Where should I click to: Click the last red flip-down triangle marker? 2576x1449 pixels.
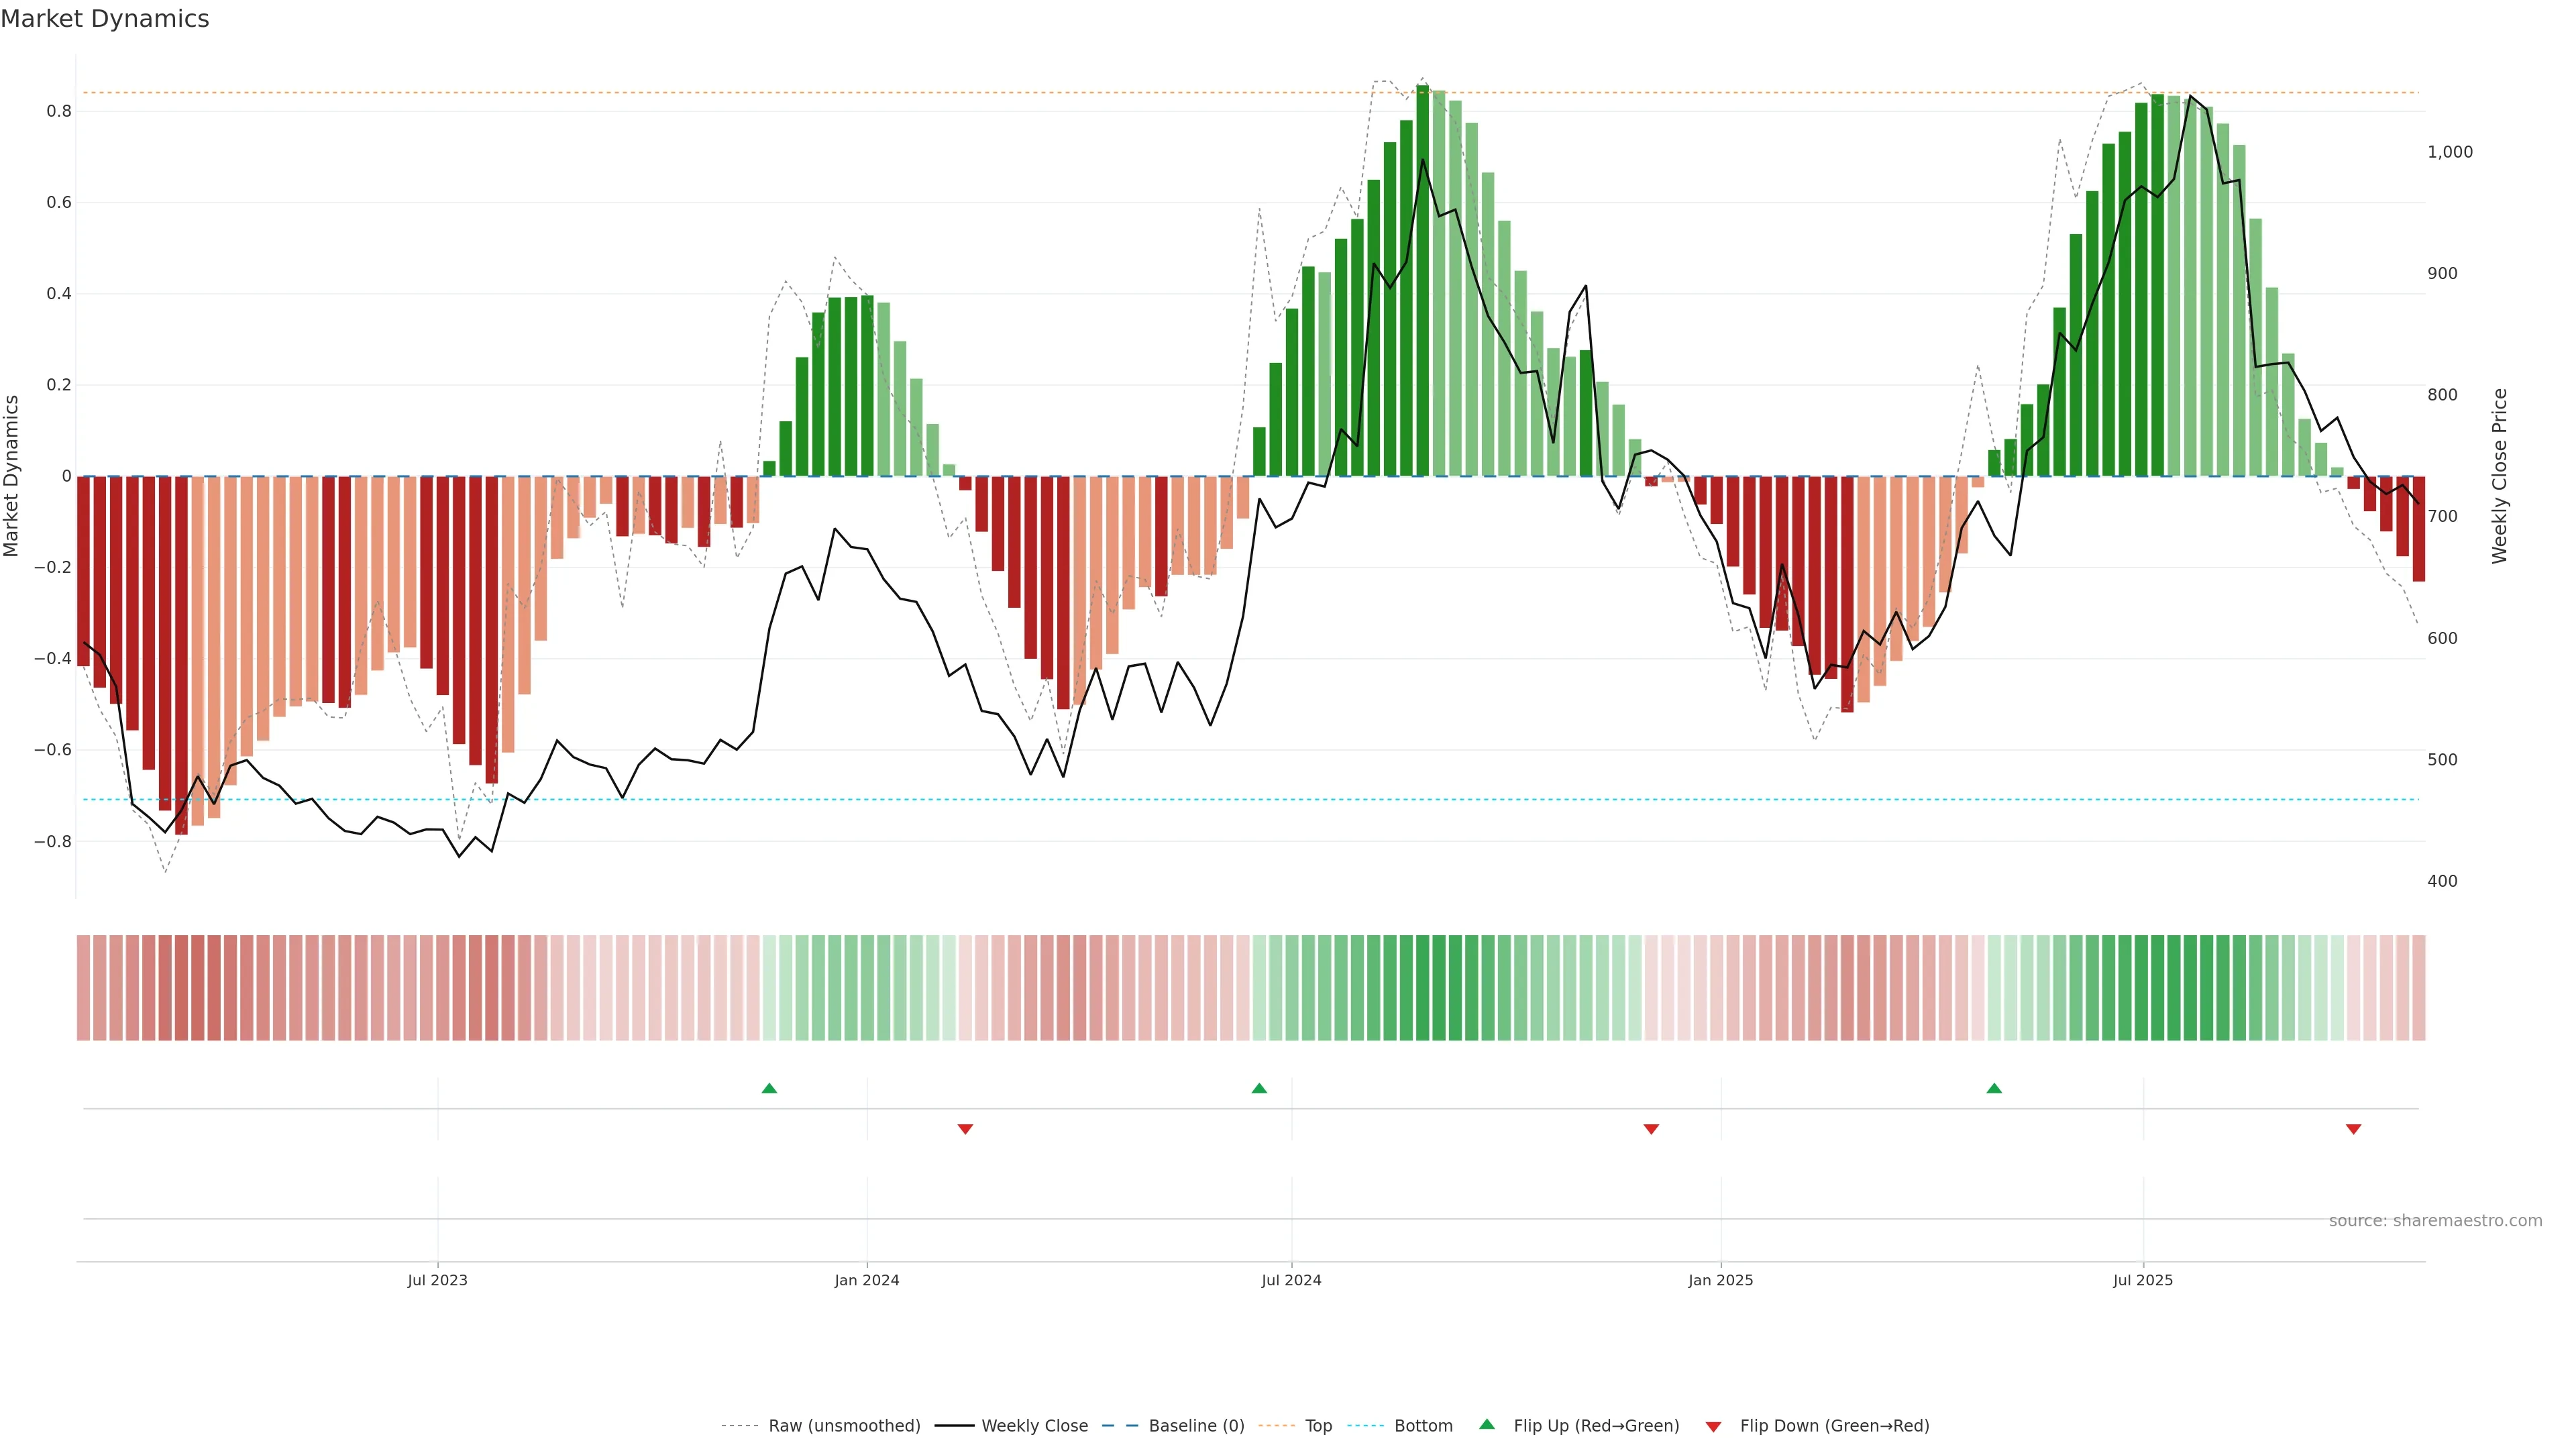2353,1129
